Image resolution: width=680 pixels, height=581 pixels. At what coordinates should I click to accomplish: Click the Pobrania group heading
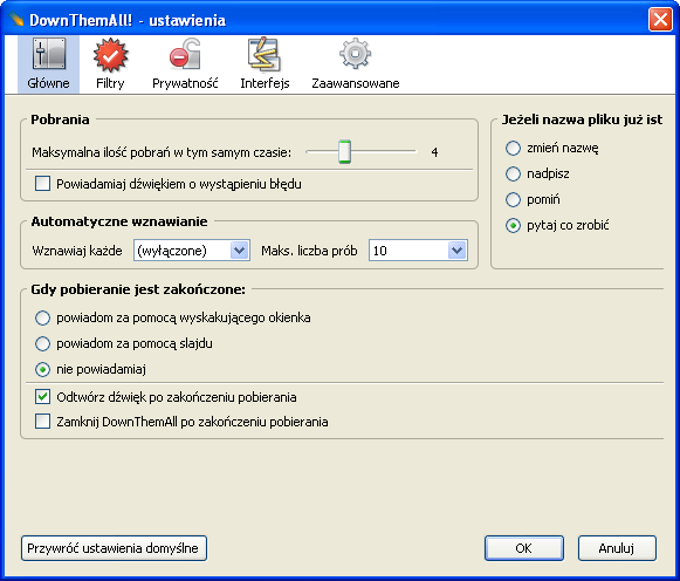pyautogui.click(x=60, y=120)
